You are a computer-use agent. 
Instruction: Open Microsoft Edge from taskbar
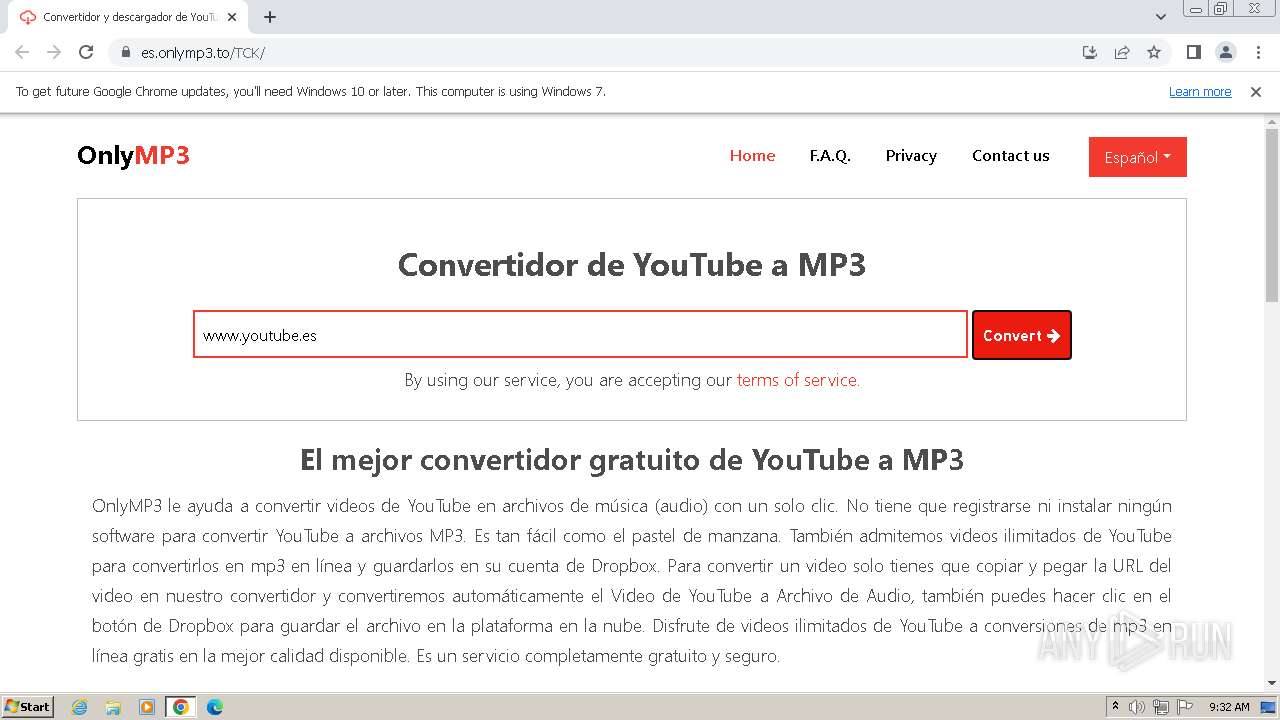215,707
